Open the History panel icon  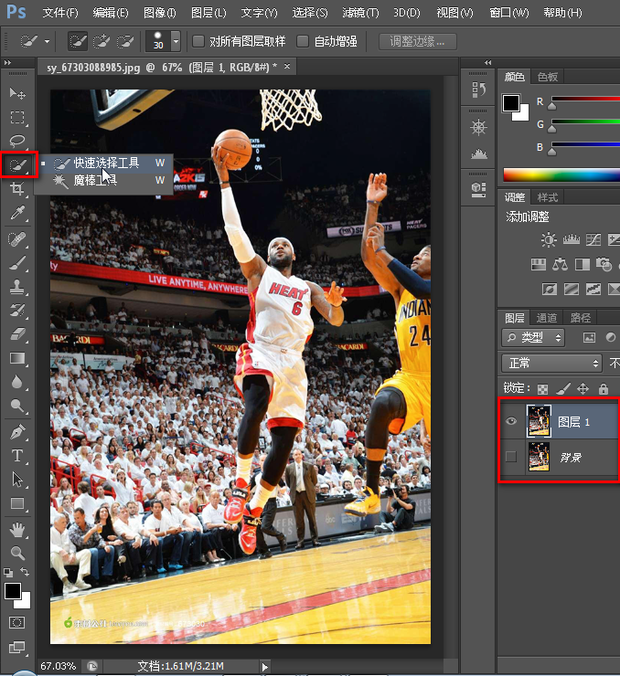(x=479, y=90)
